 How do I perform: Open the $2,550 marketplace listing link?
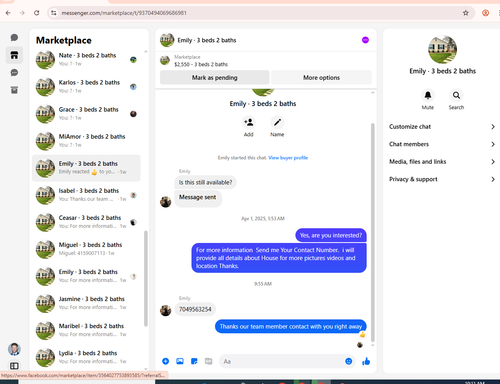201,64
